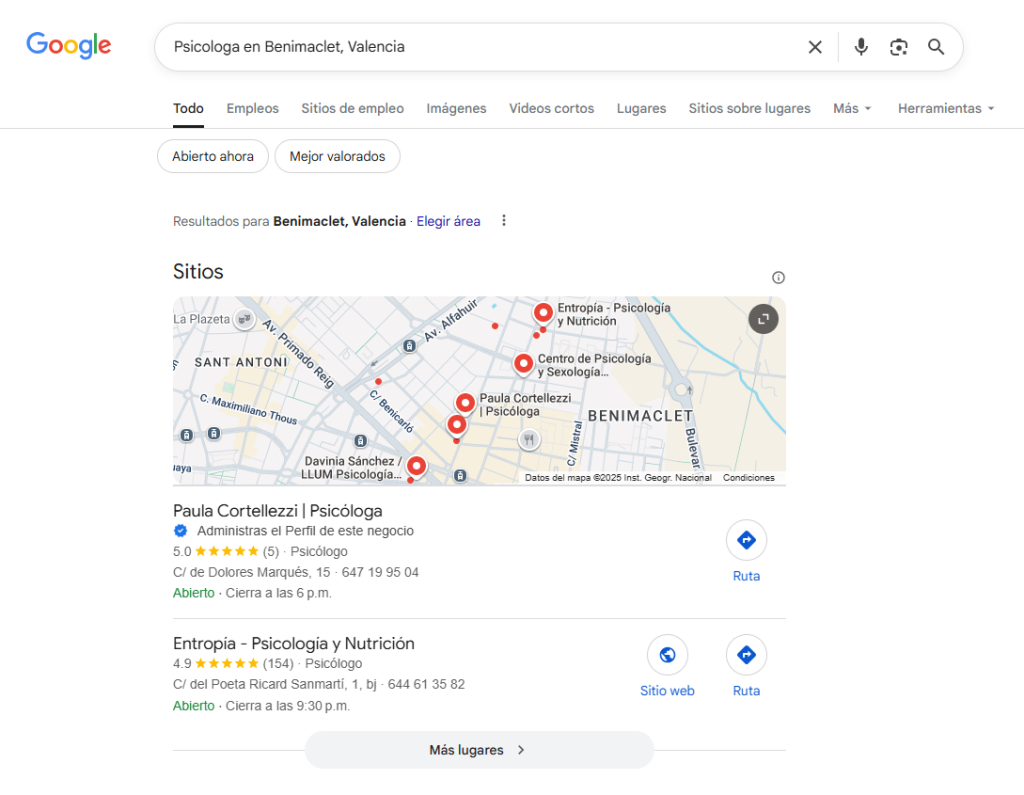Show more places with Más lugares
Image resolution: width=1024 pixels, height=795 pixels.
[x=479, y=750]
